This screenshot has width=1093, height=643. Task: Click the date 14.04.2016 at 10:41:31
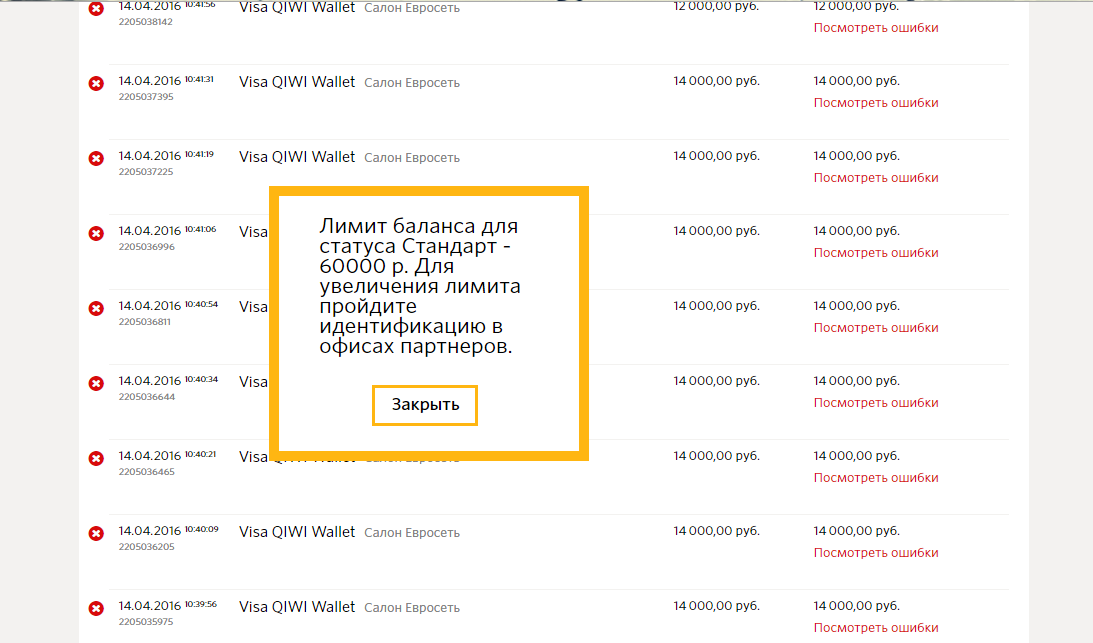coord(149,81)
